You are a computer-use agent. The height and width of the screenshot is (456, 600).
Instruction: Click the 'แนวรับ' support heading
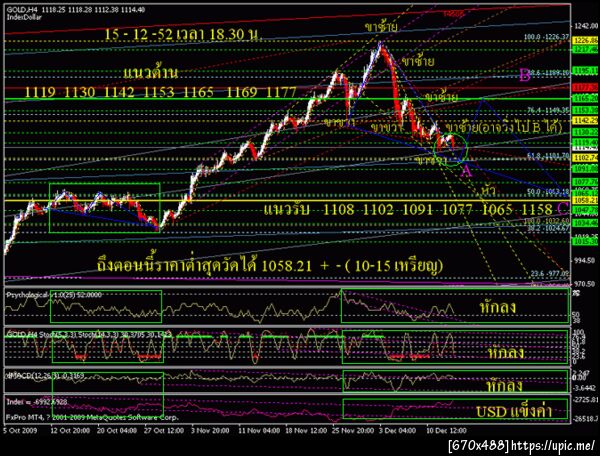click(287, 209)
